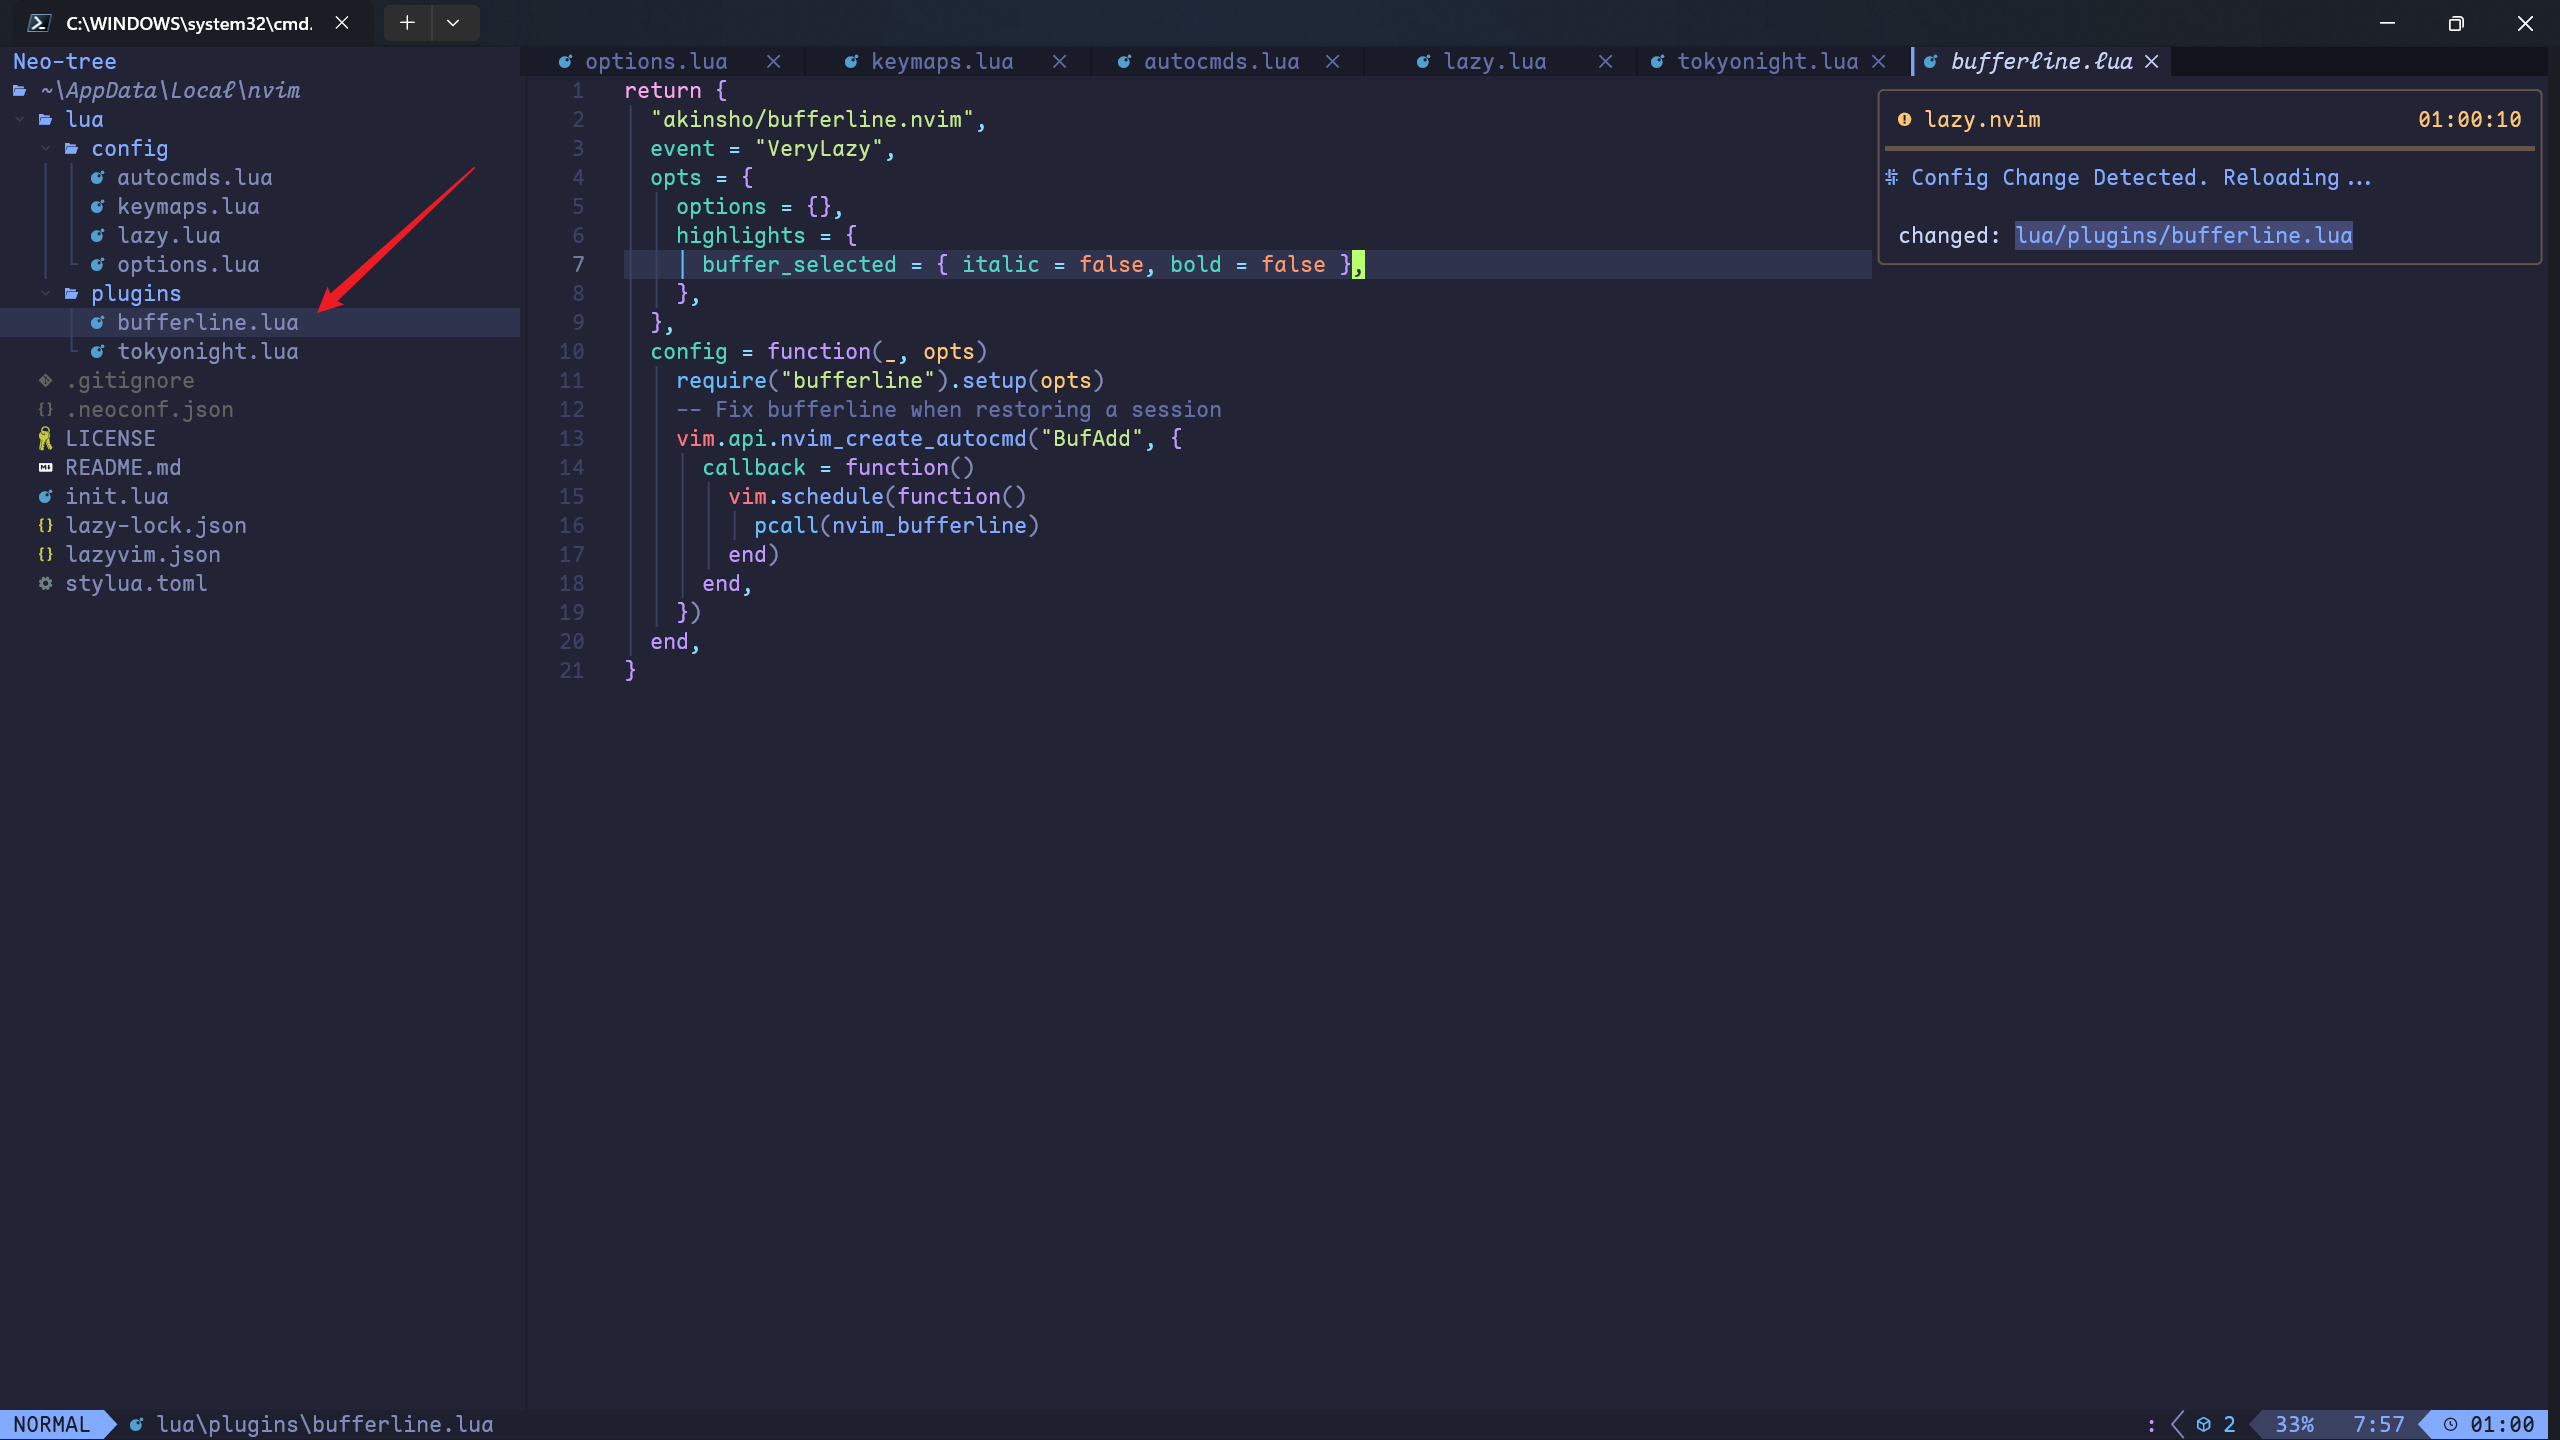
Task: Switch to the options.lua tab
Action: [x=656, y=62]
